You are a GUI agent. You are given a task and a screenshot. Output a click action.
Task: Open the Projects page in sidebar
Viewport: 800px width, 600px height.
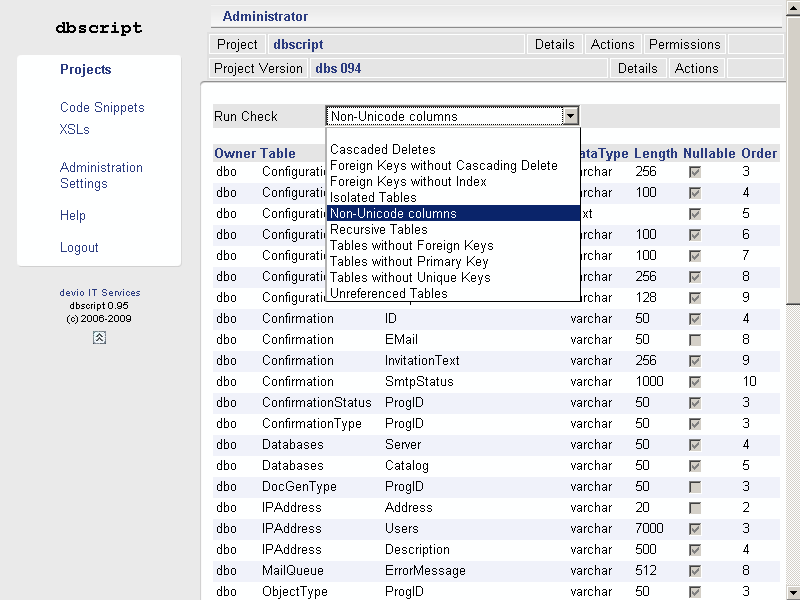point(86,69)
